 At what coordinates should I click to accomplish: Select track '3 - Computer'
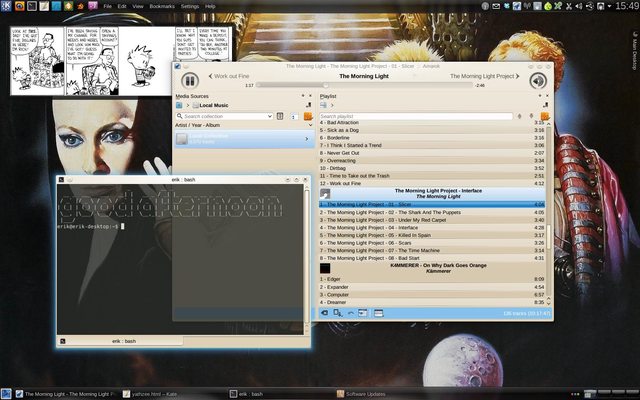point(432,295)
